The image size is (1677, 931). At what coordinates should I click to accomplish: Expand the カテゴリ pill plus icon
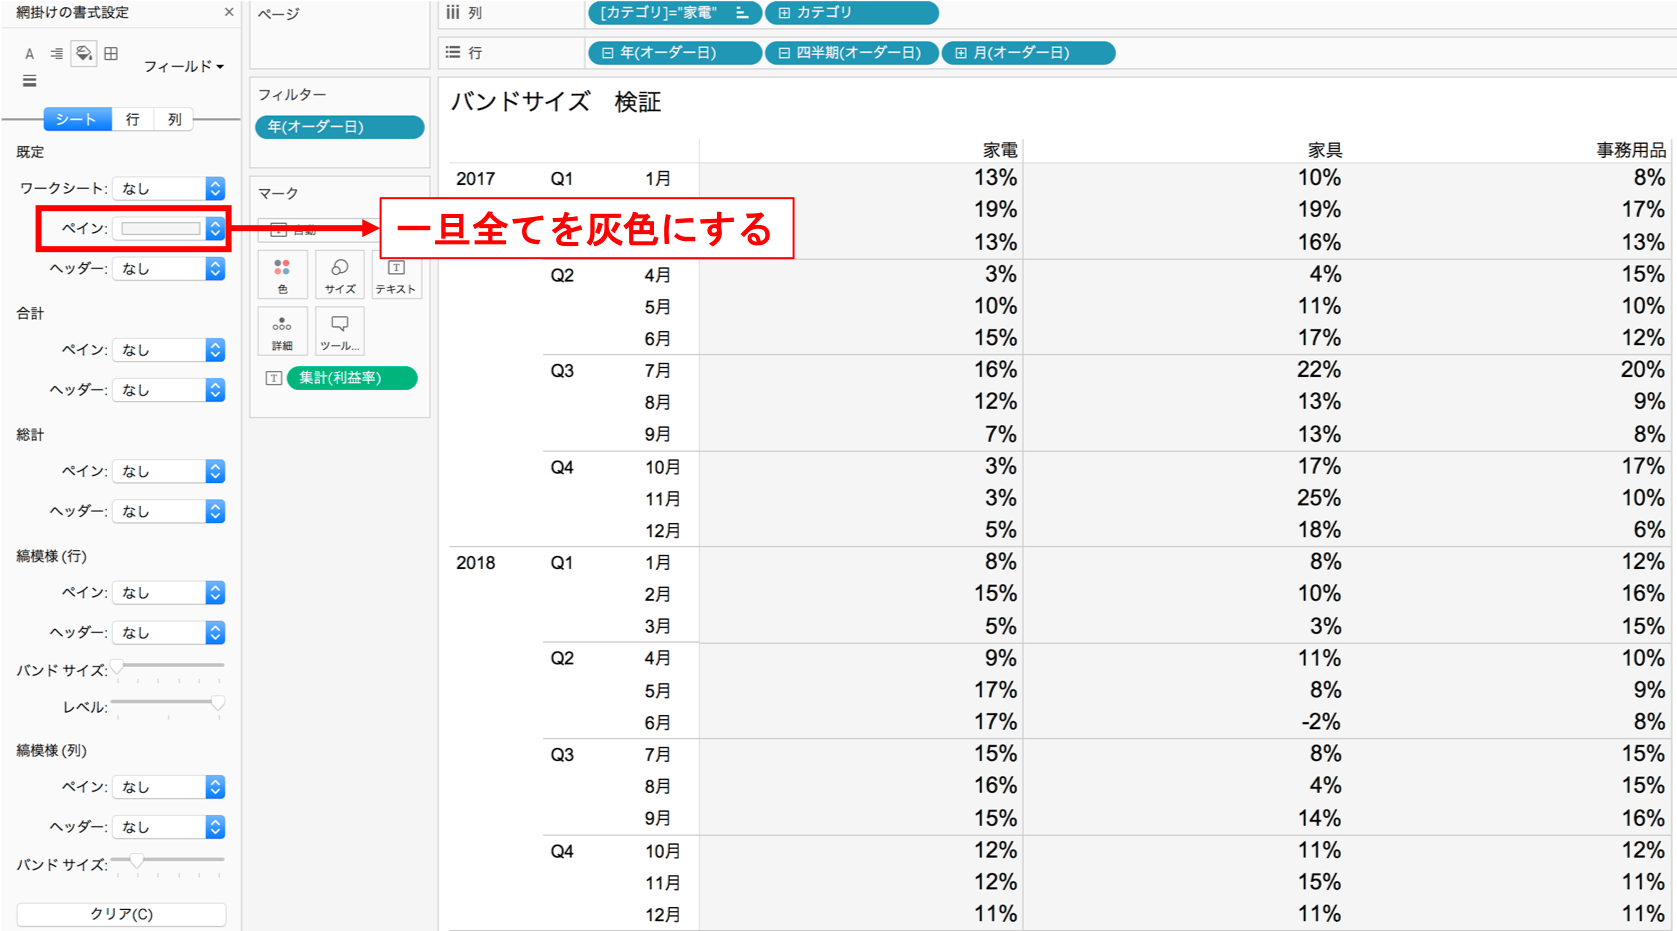coord(784,13)
